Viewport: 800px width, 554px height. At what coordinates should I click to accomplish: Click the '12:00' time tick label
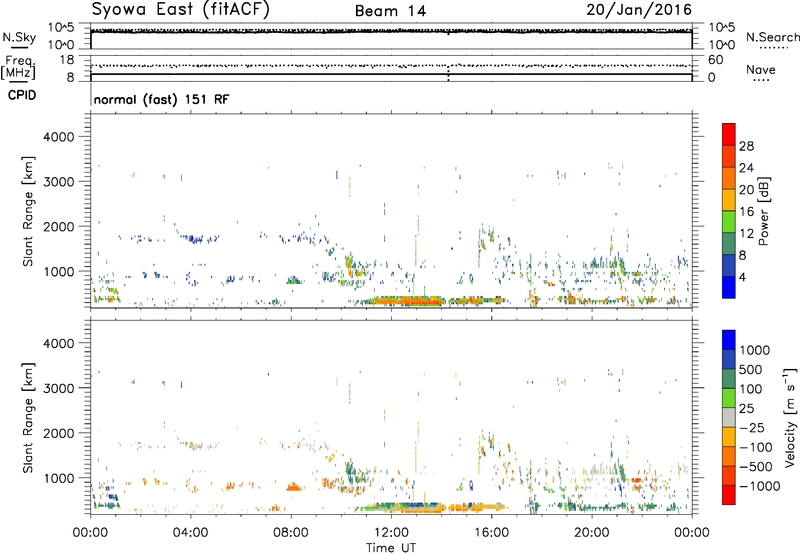[391, 533]
